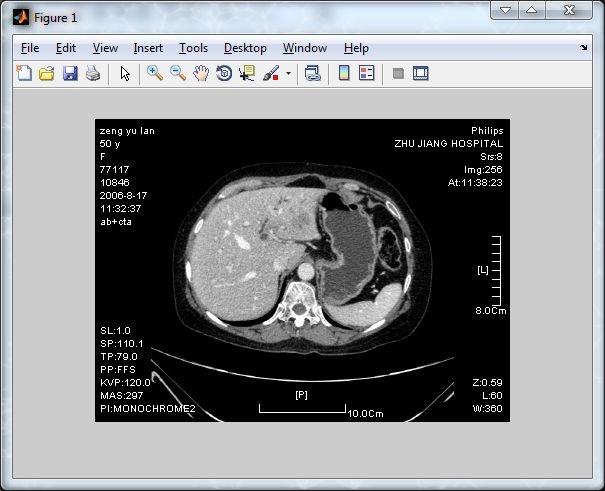Screen dimensions: 605x491
Task: Open the Edit menu
Action: click(66, 48)
